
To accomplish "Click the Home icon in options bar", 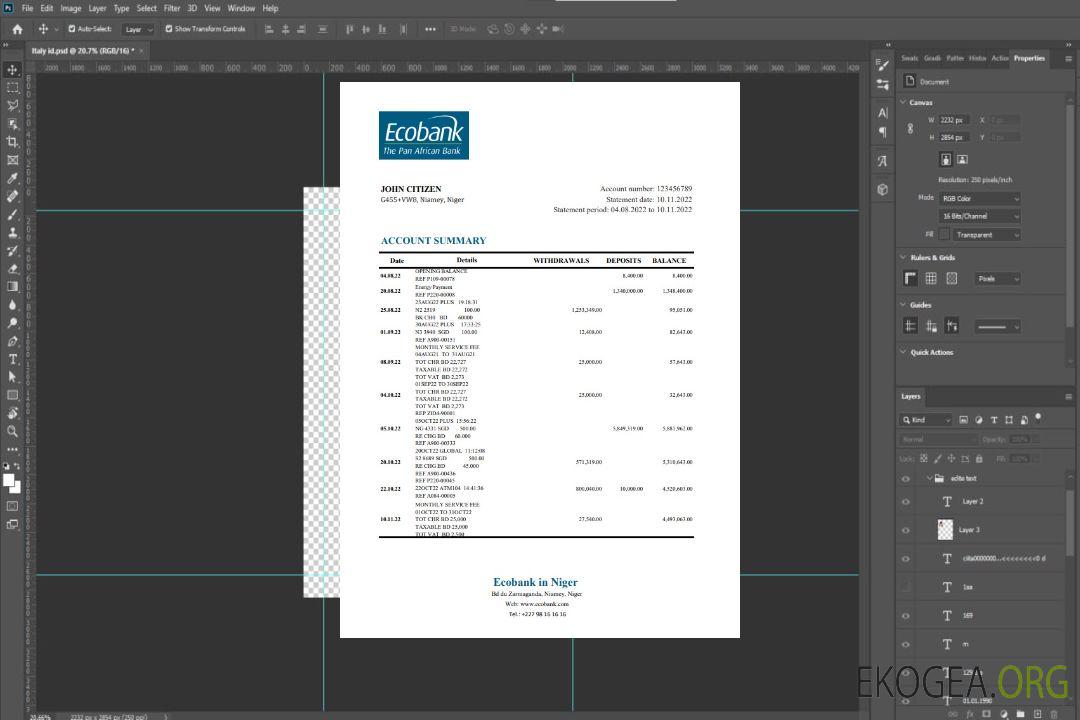I will pos(16,29).
